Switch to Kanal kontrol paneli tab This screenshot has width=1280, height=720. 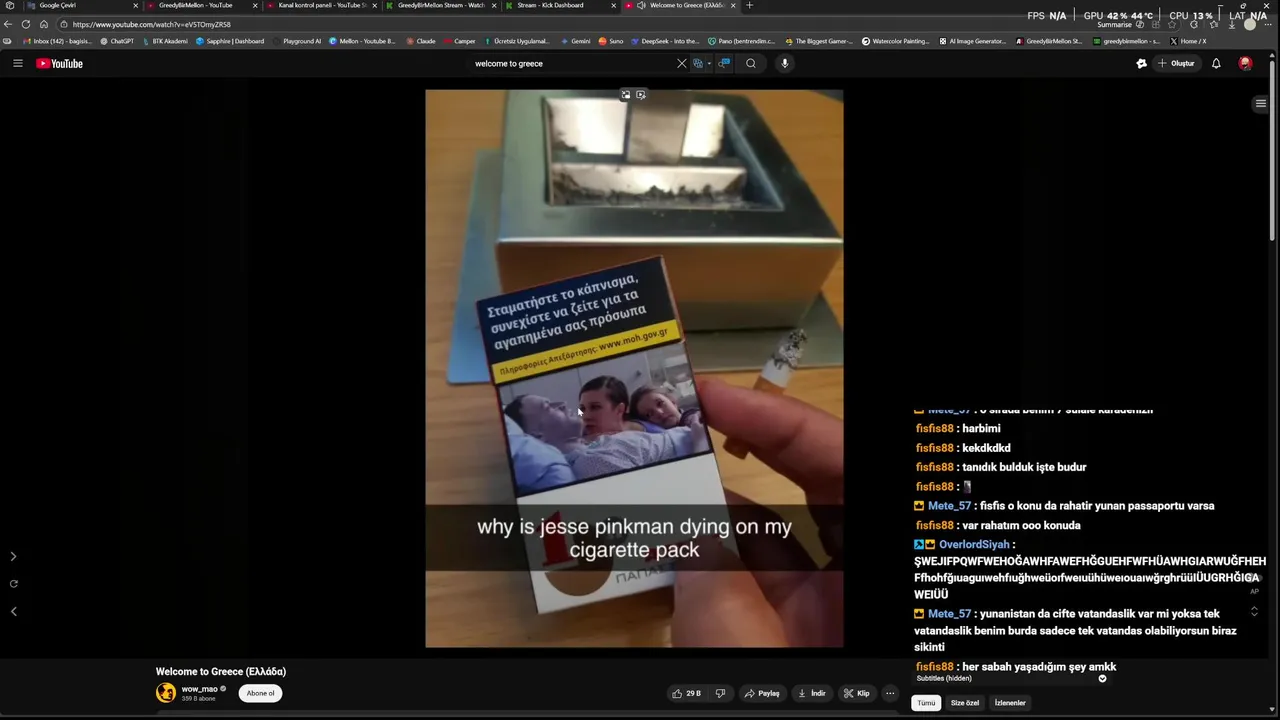point(322,5)
